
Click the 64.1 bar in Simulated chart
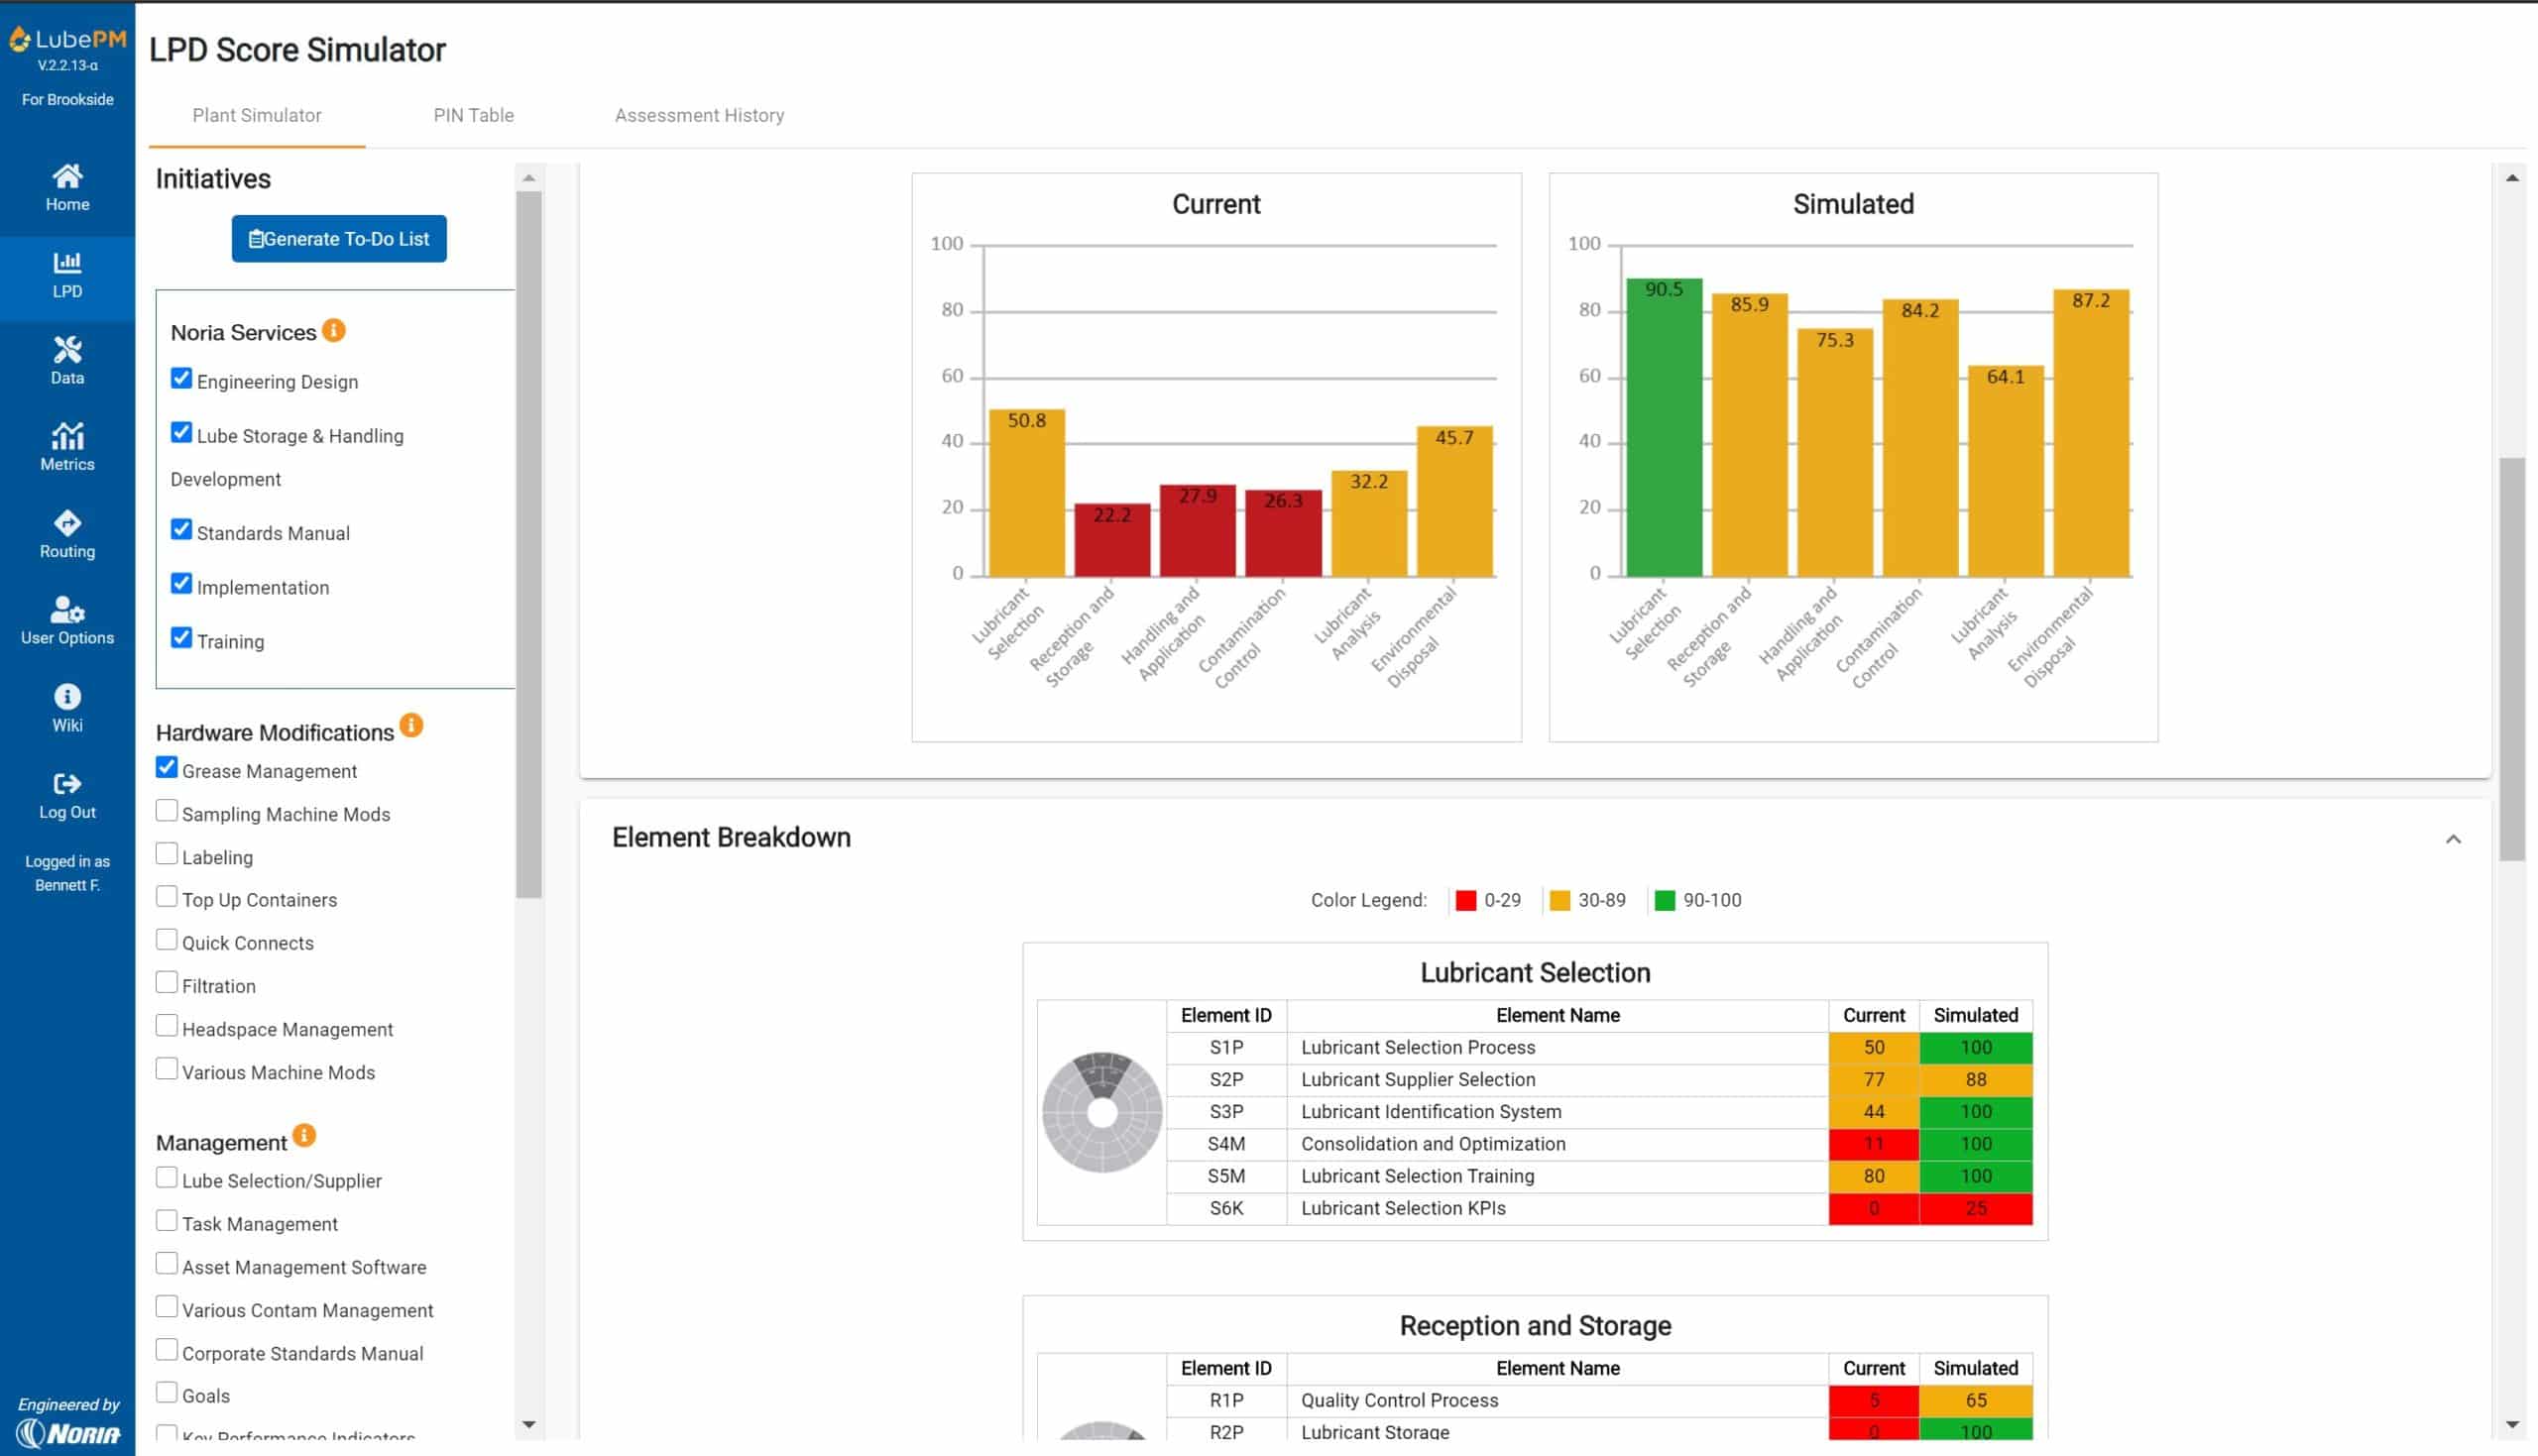[x=2005, y=471]
